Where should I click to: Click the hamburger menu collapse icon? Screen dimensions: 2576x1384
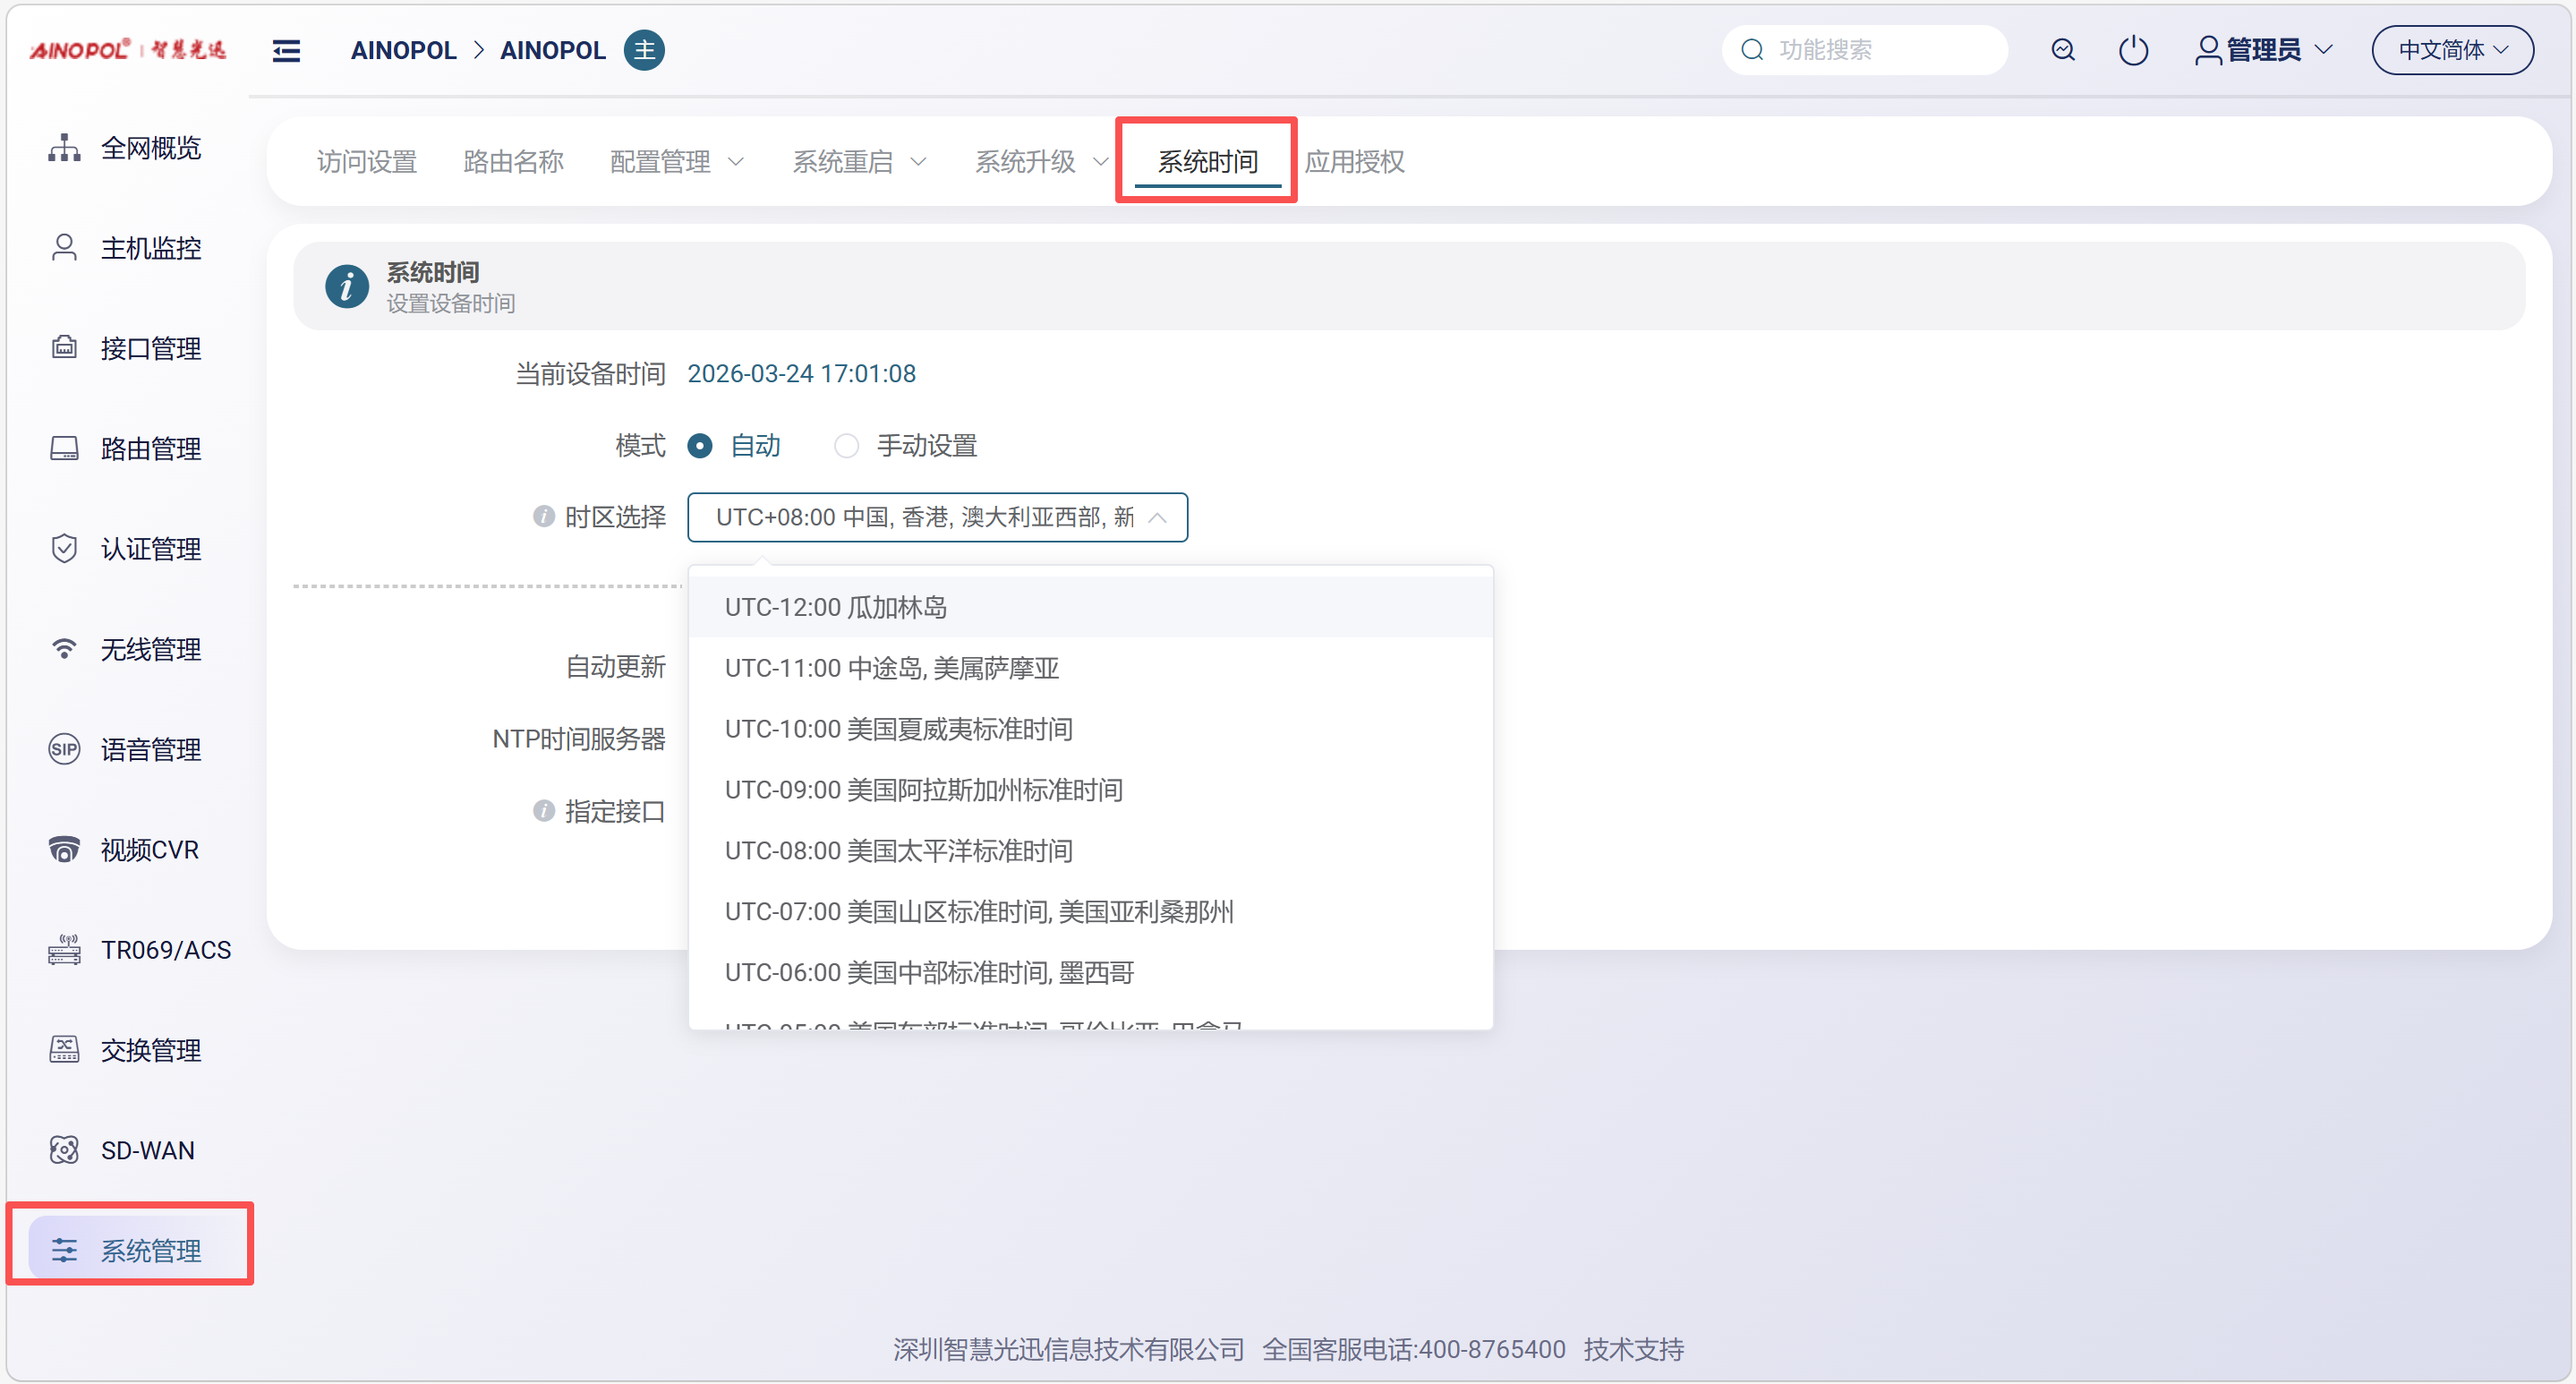[x=286, y=50]
